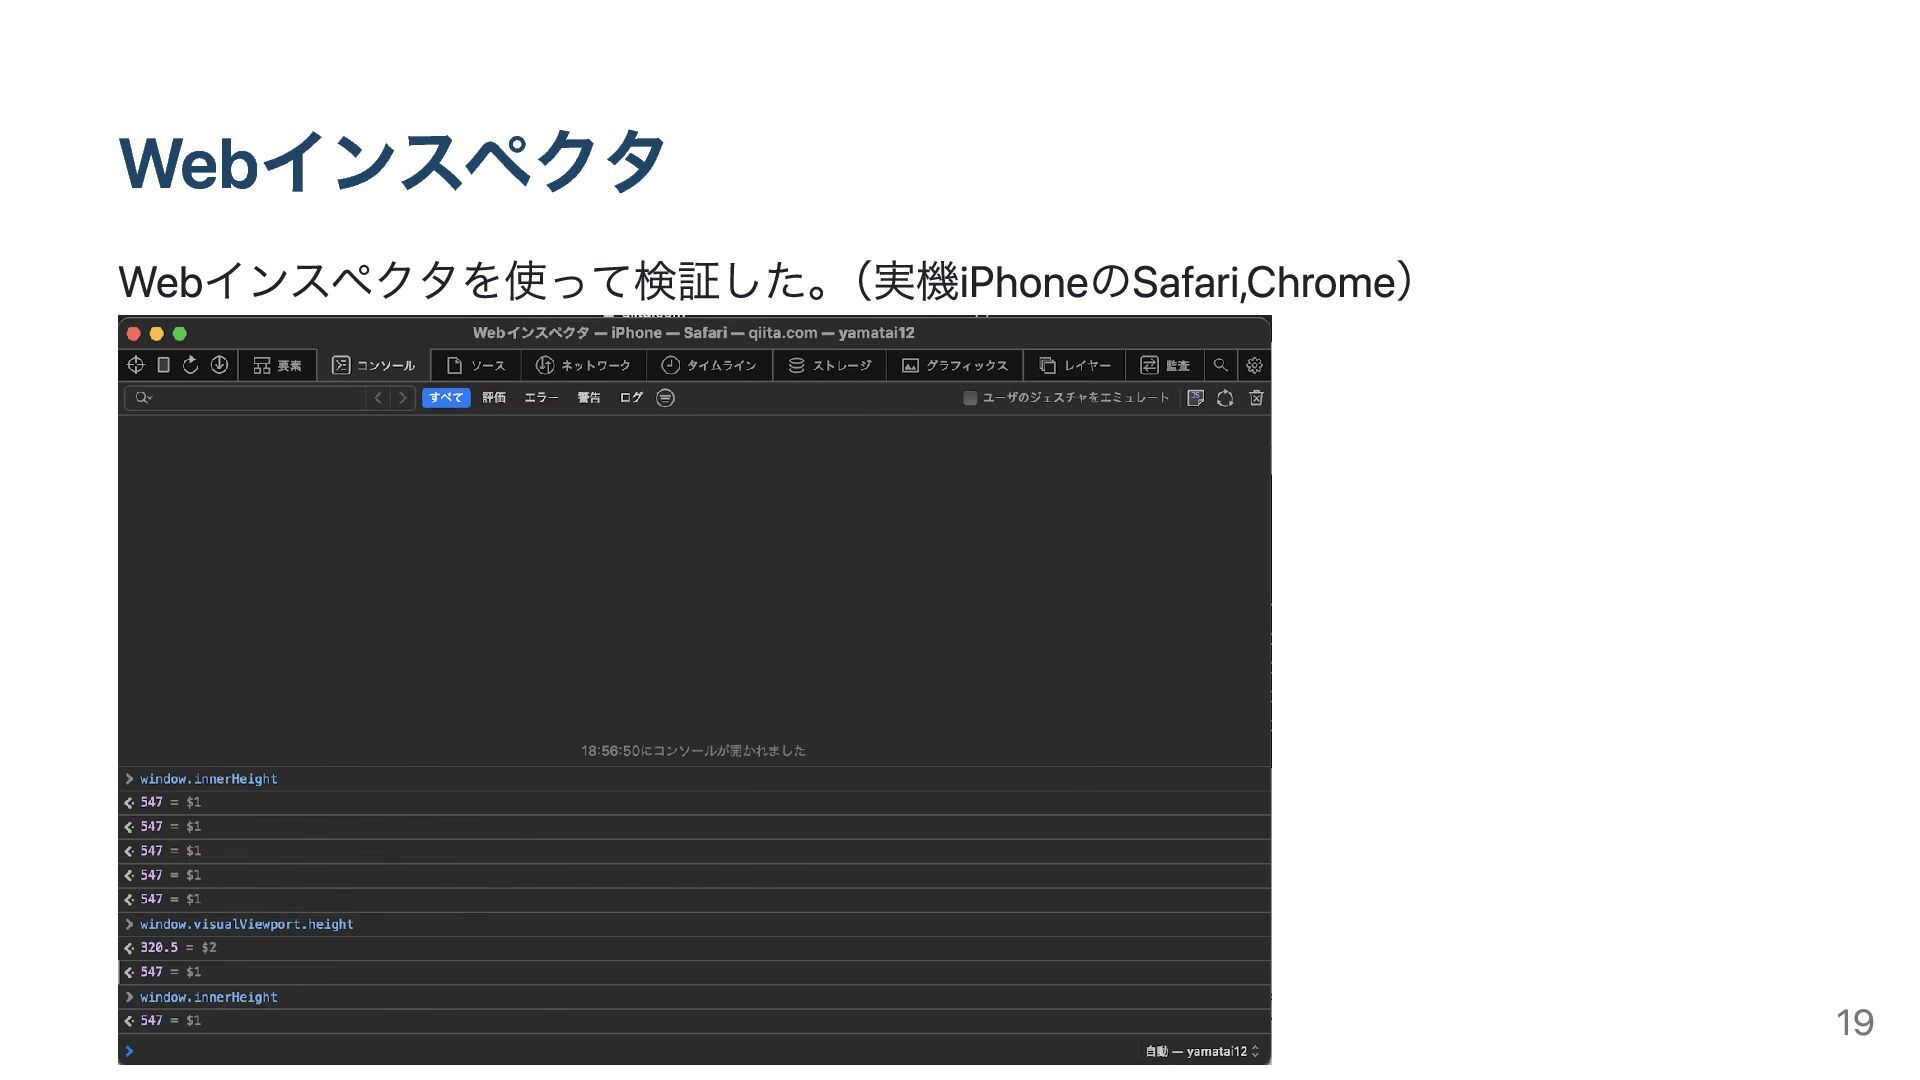
Task: Click the preserve log circular arrows icon
Action: pyautogui.click(x=1225, y=398)
